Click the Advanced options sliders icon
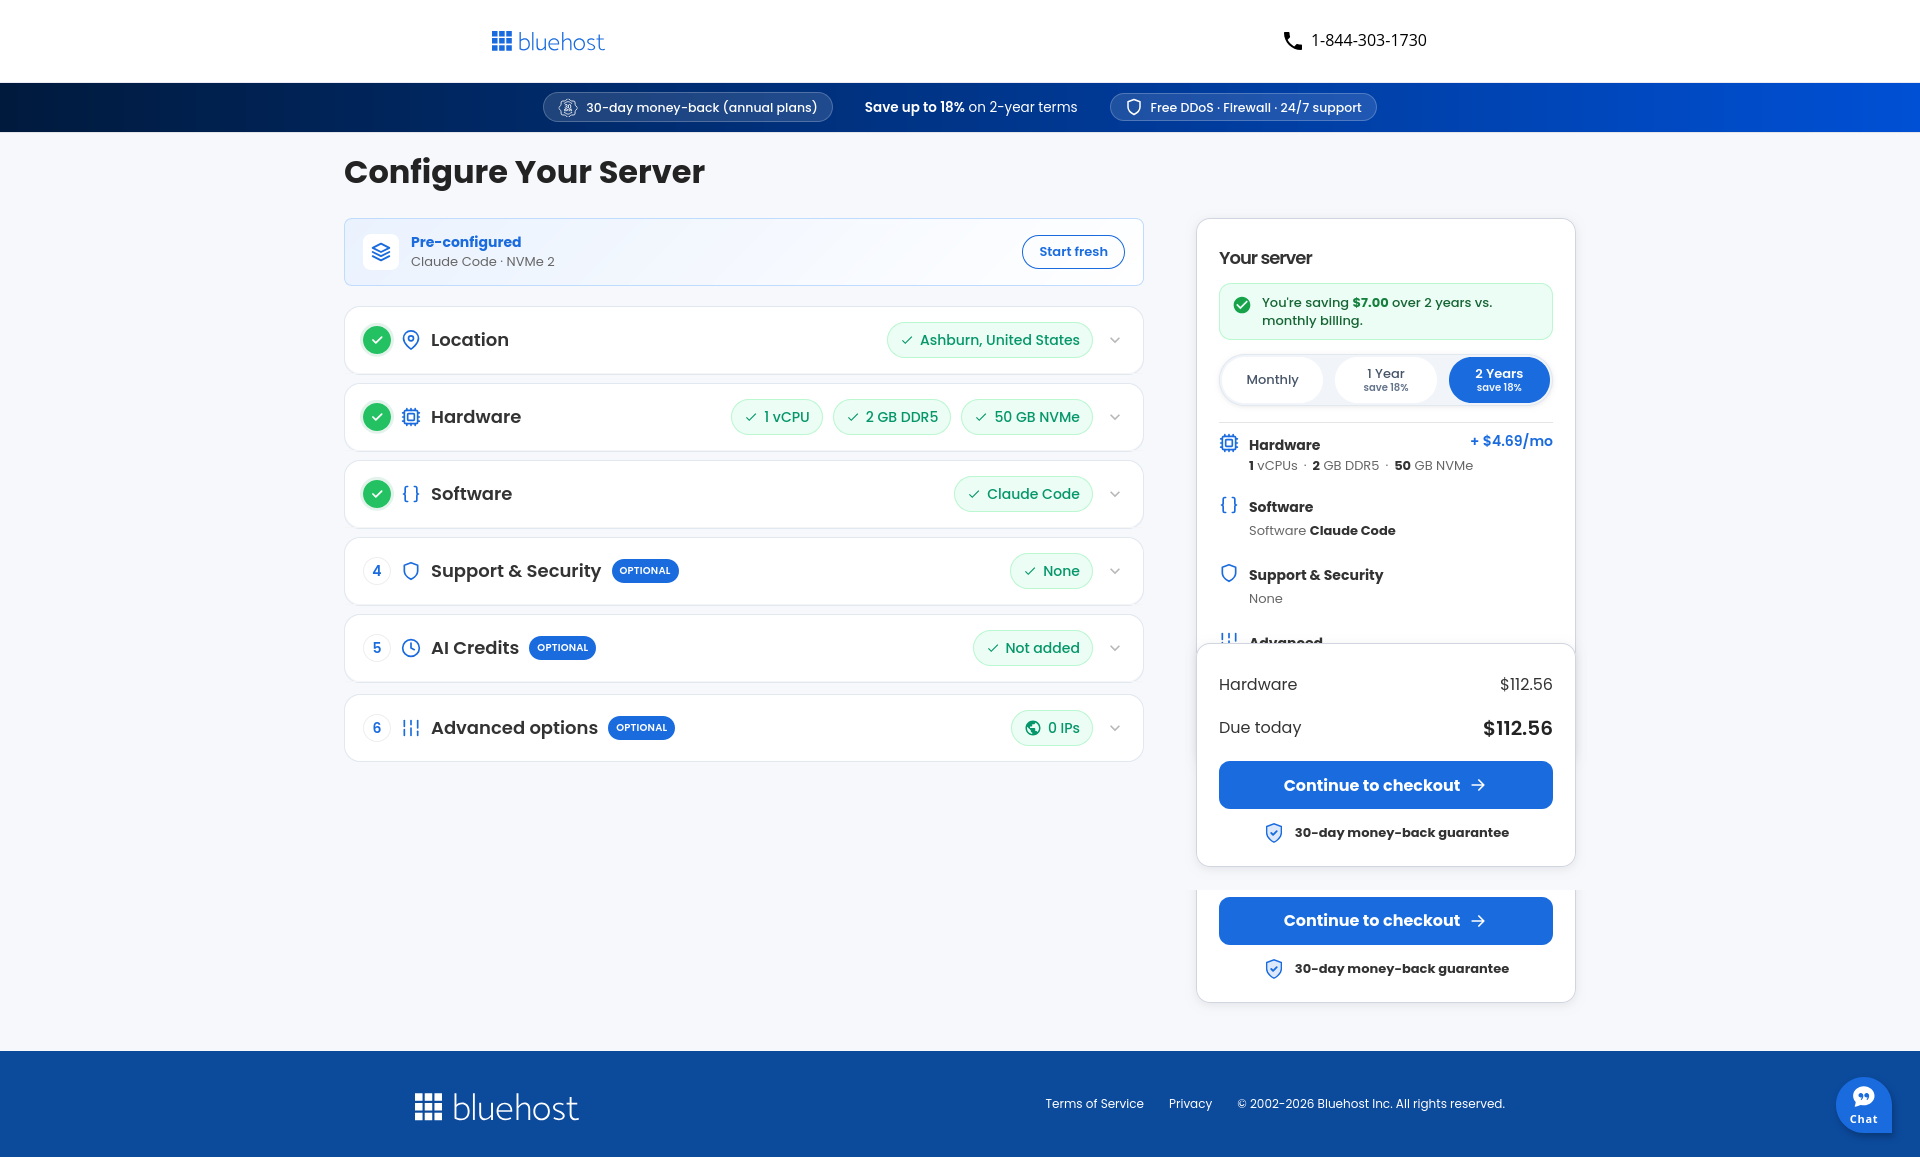This screenshot has height=1158, width=1920. tap(411, 728)
